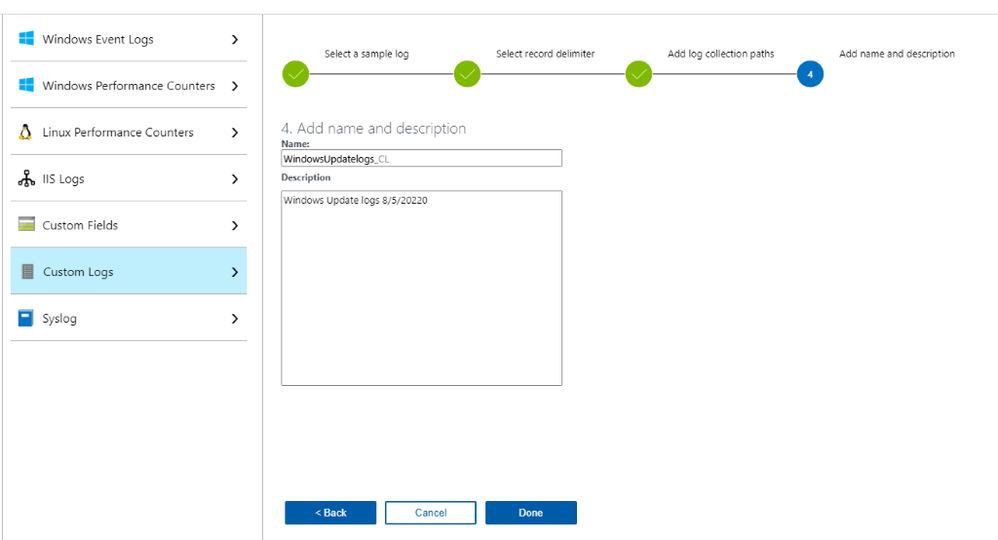Open IIS Logs menu item

point(129,178)
